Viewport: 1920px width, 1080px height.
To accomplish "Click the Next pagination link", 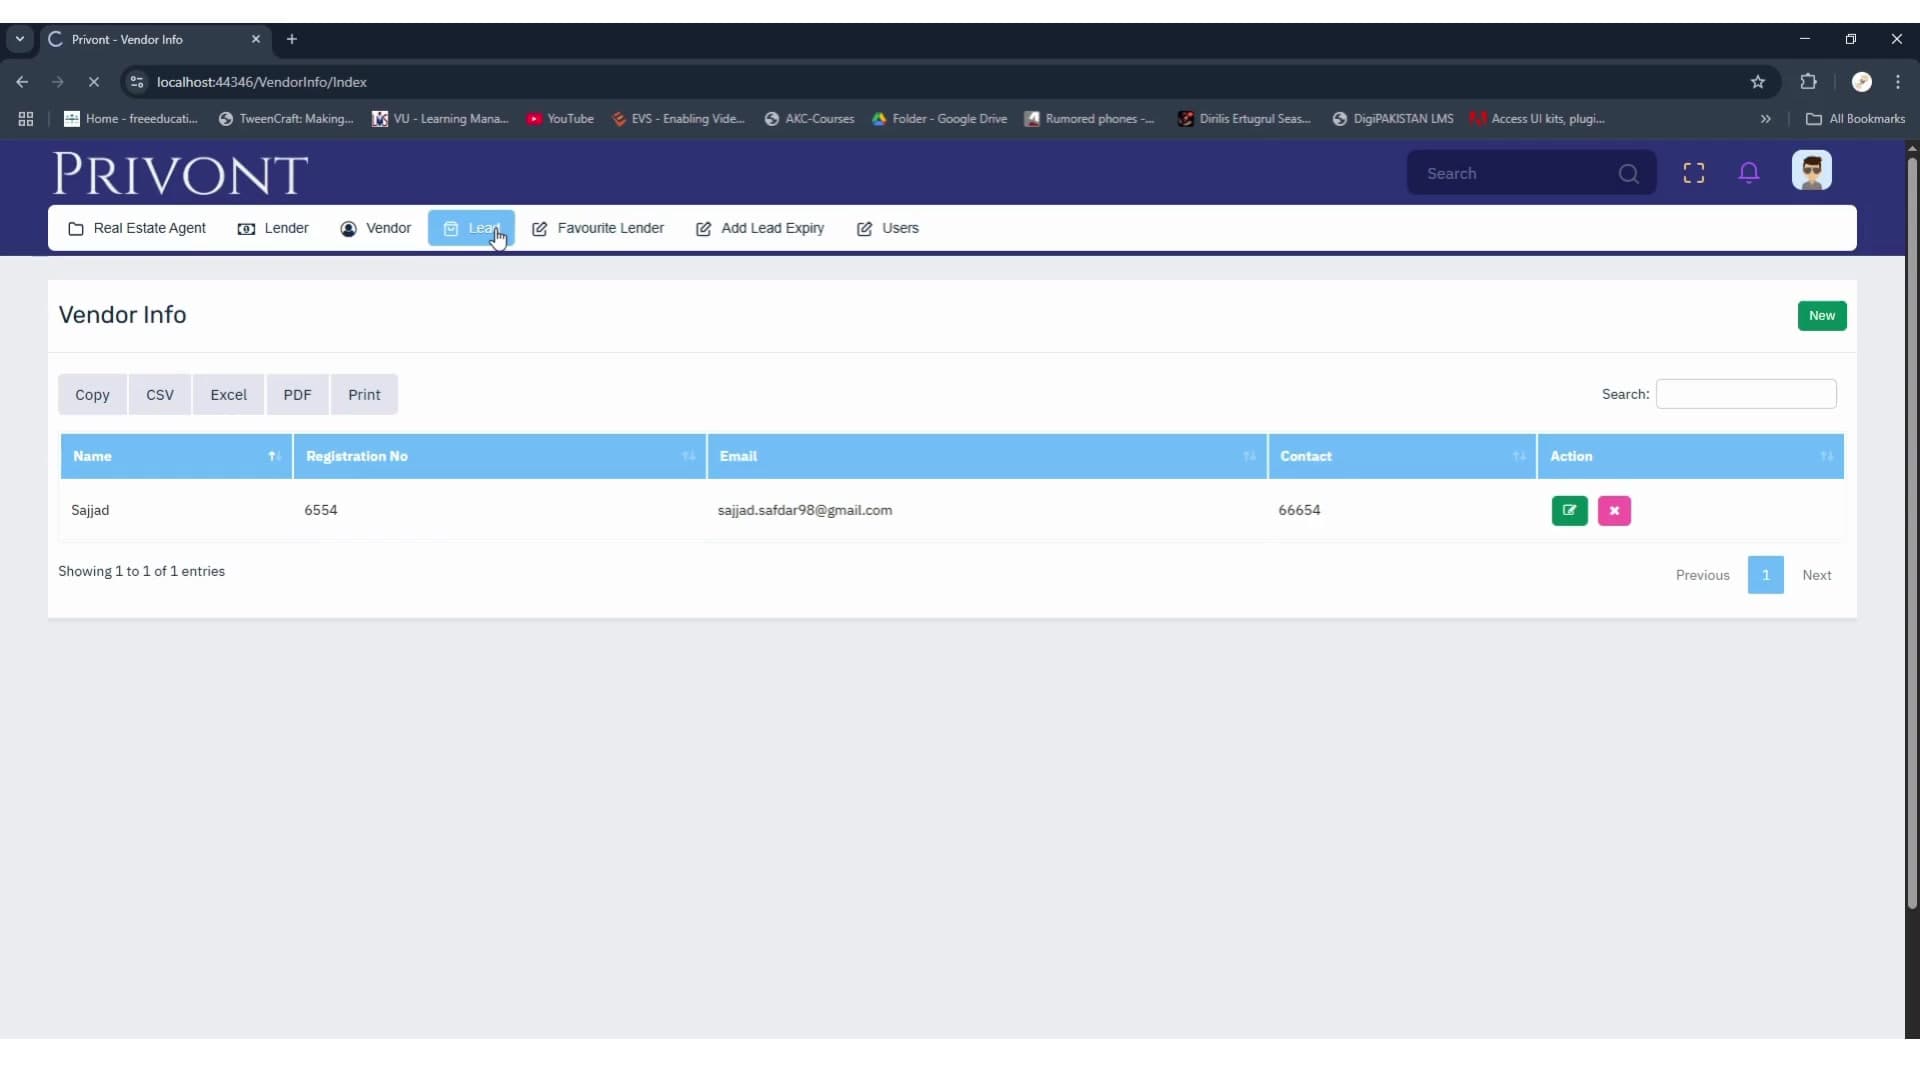I will point(1816,576).
